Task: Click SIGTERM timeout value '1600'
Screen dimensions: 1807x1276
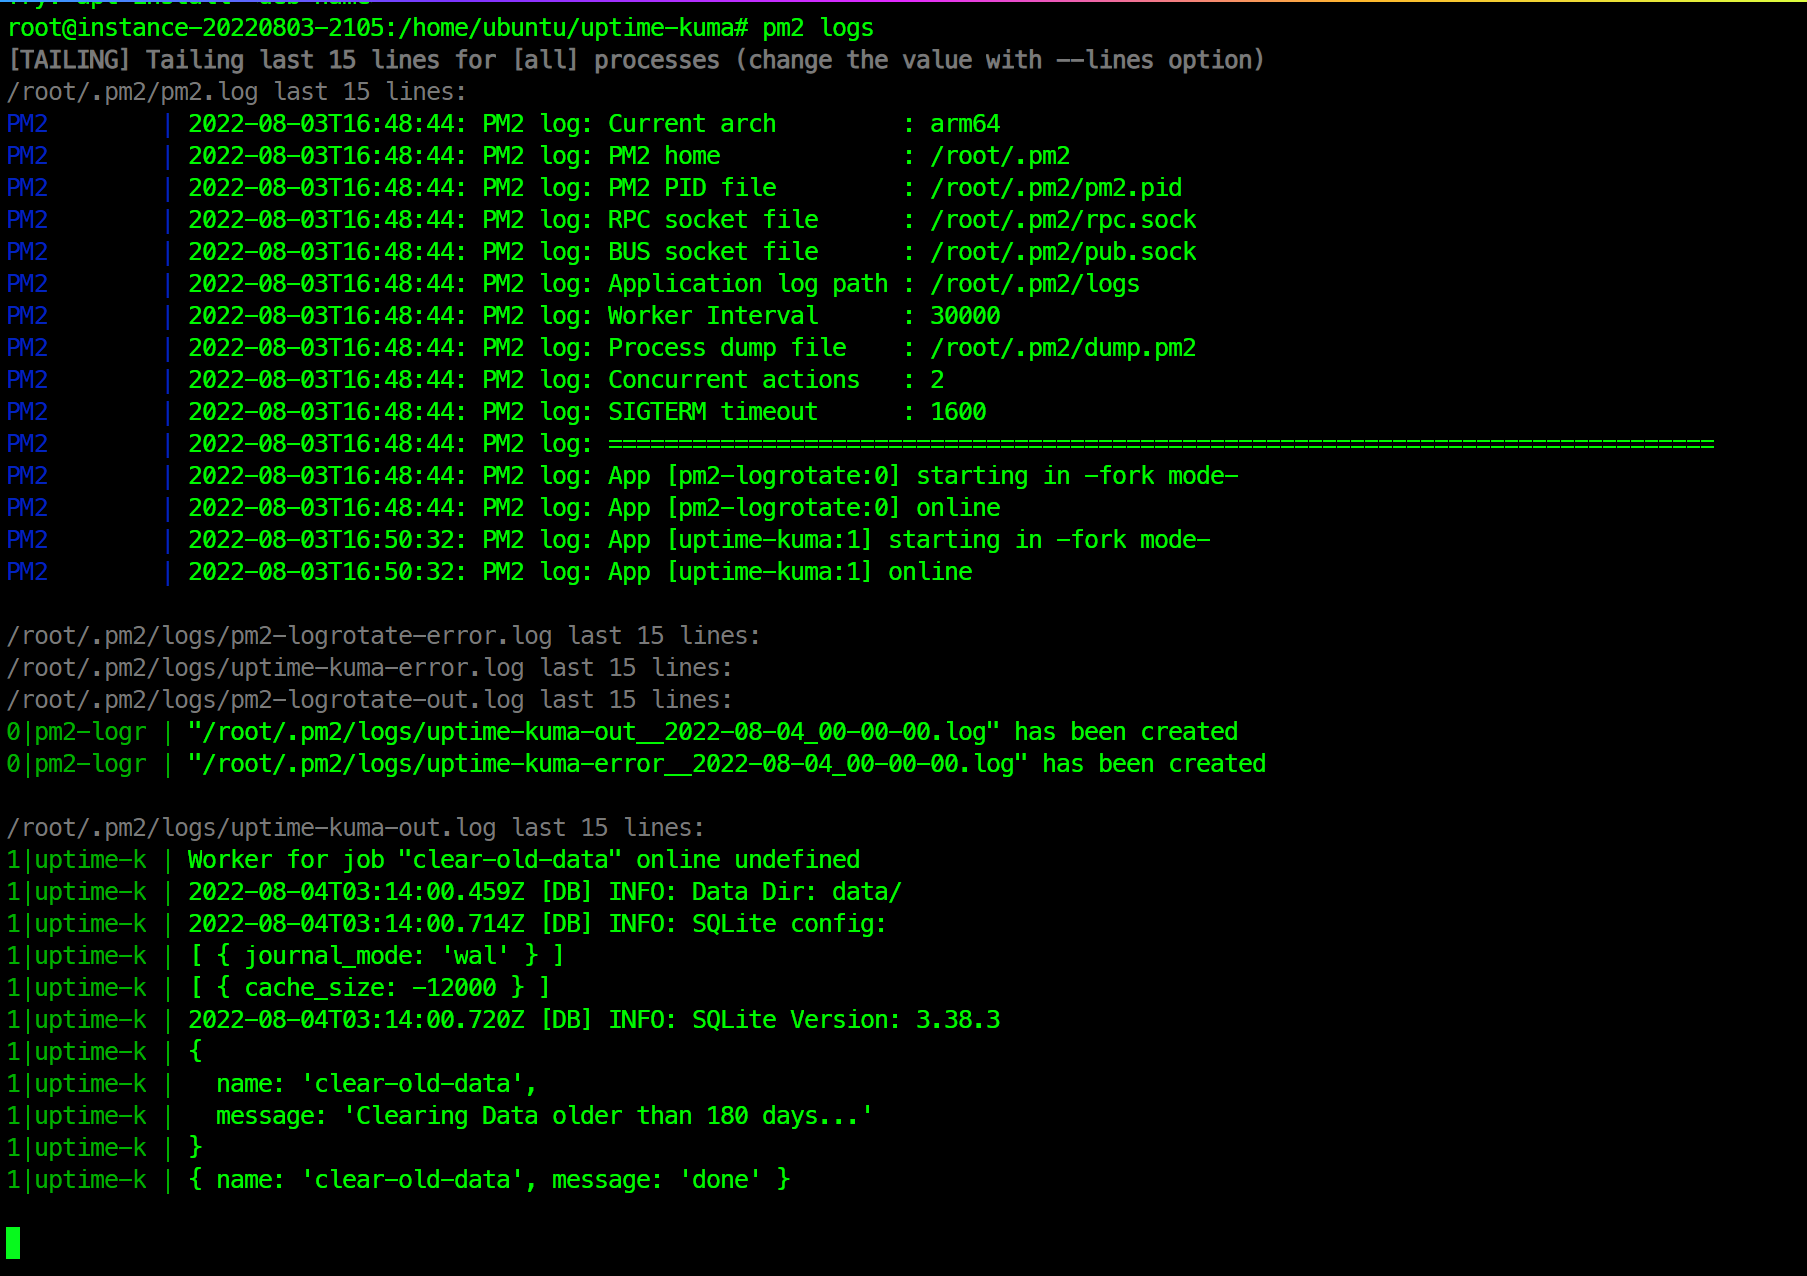Action: coord(958,412)
